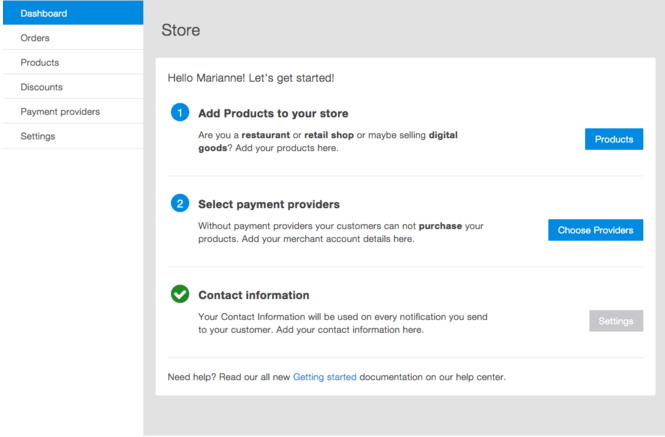The image size is (665, 437).
Task: Click the step 2 number badge
Action: (180, 203)
